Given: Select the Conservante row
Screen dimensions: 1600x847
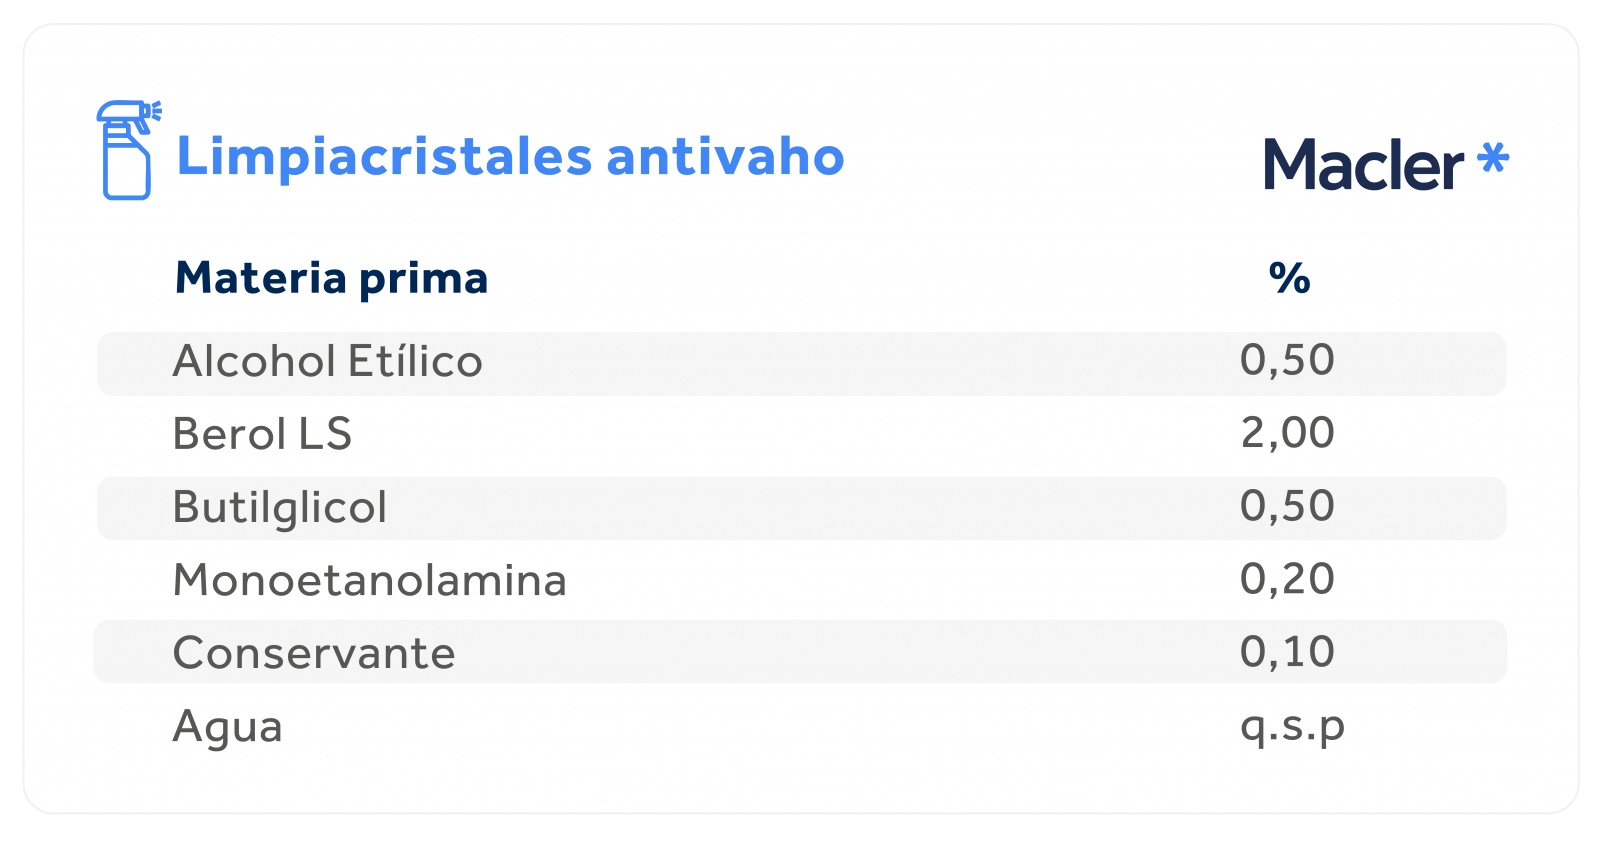Looking at the screenshot, I should (x=801, y=652).
